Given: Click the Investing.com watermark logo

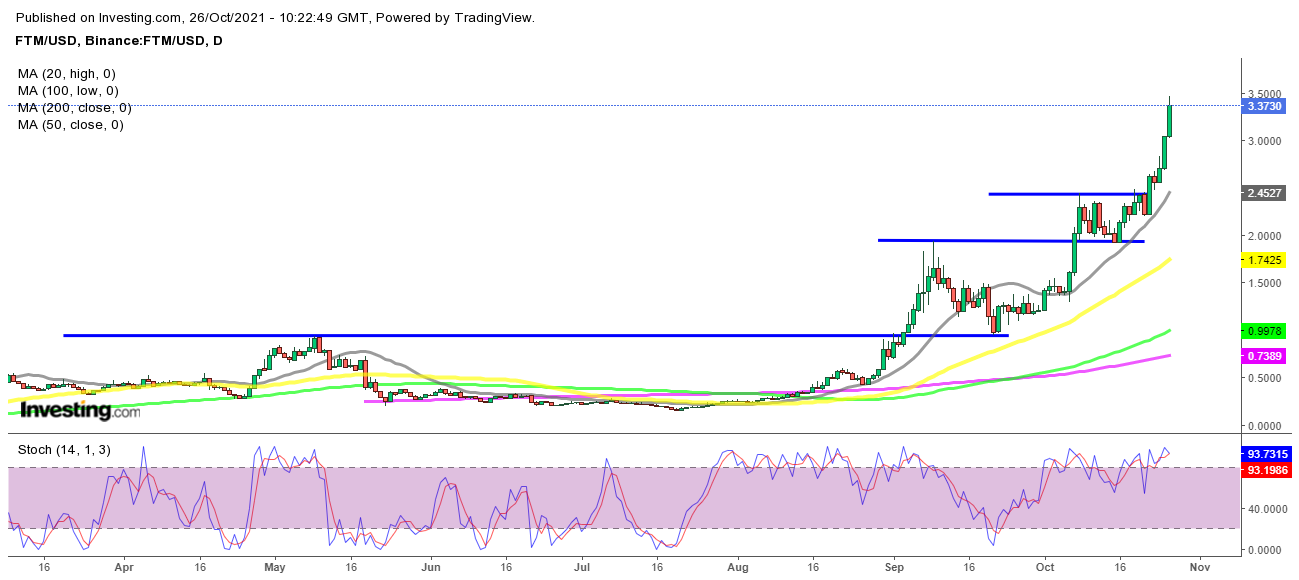Looking at the screenshot, I should [x=81, y=410].
